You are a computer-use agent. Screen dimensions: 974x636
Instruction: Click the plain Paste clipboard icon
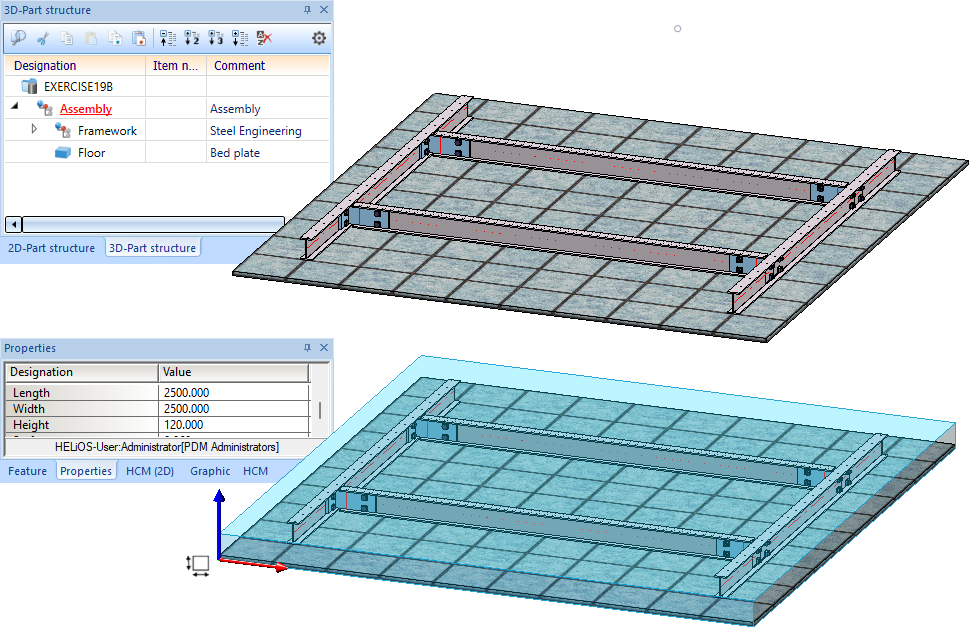(91, 39)
